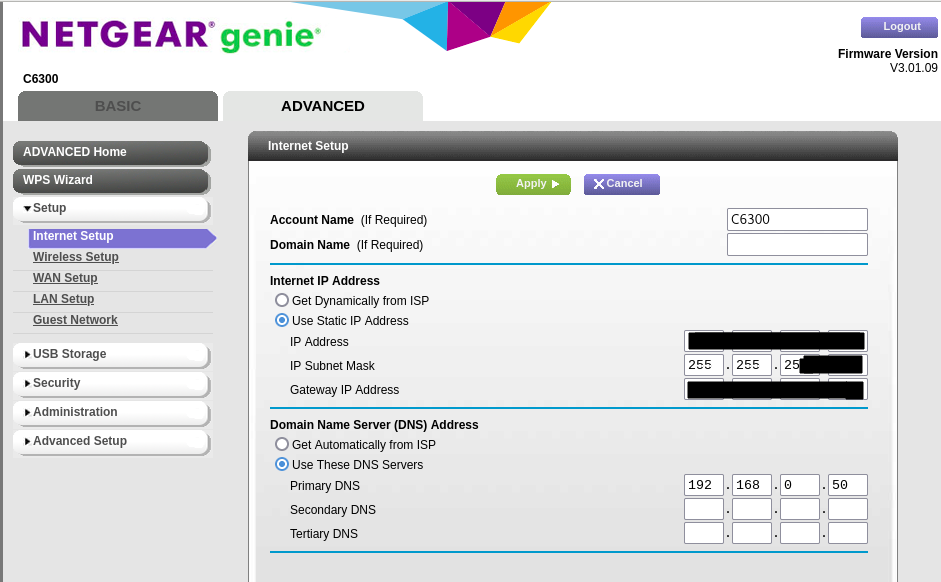Click the Domain Name input field
Screen dimensions: 941x582
(796, 244)
